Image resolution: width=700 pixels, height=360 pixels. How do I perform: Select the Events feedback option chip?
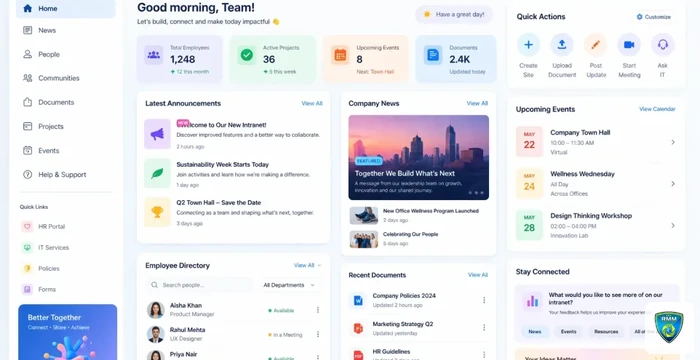568,331
